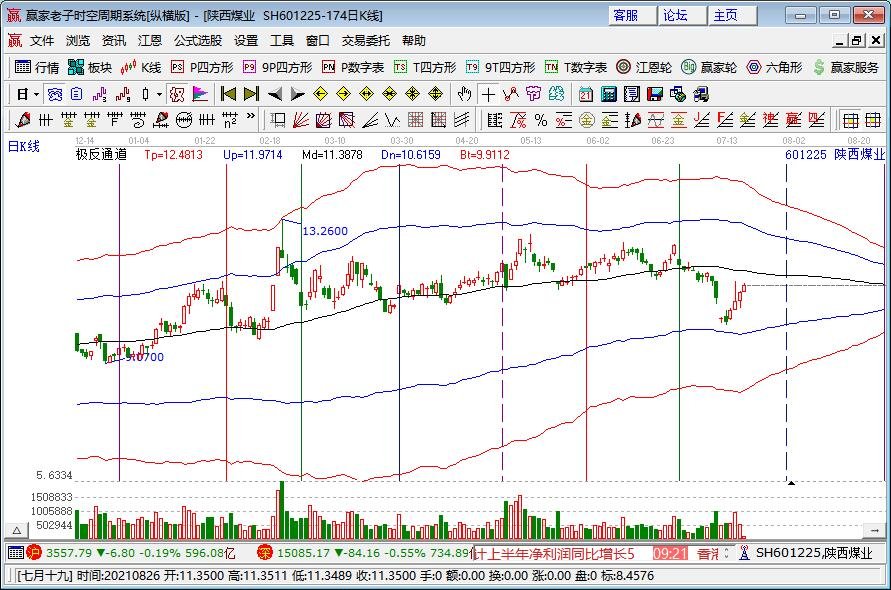891x590 pixels.
Task: Open 赢家服务 with the dollar icon
Action: click(x=846, y=68)
